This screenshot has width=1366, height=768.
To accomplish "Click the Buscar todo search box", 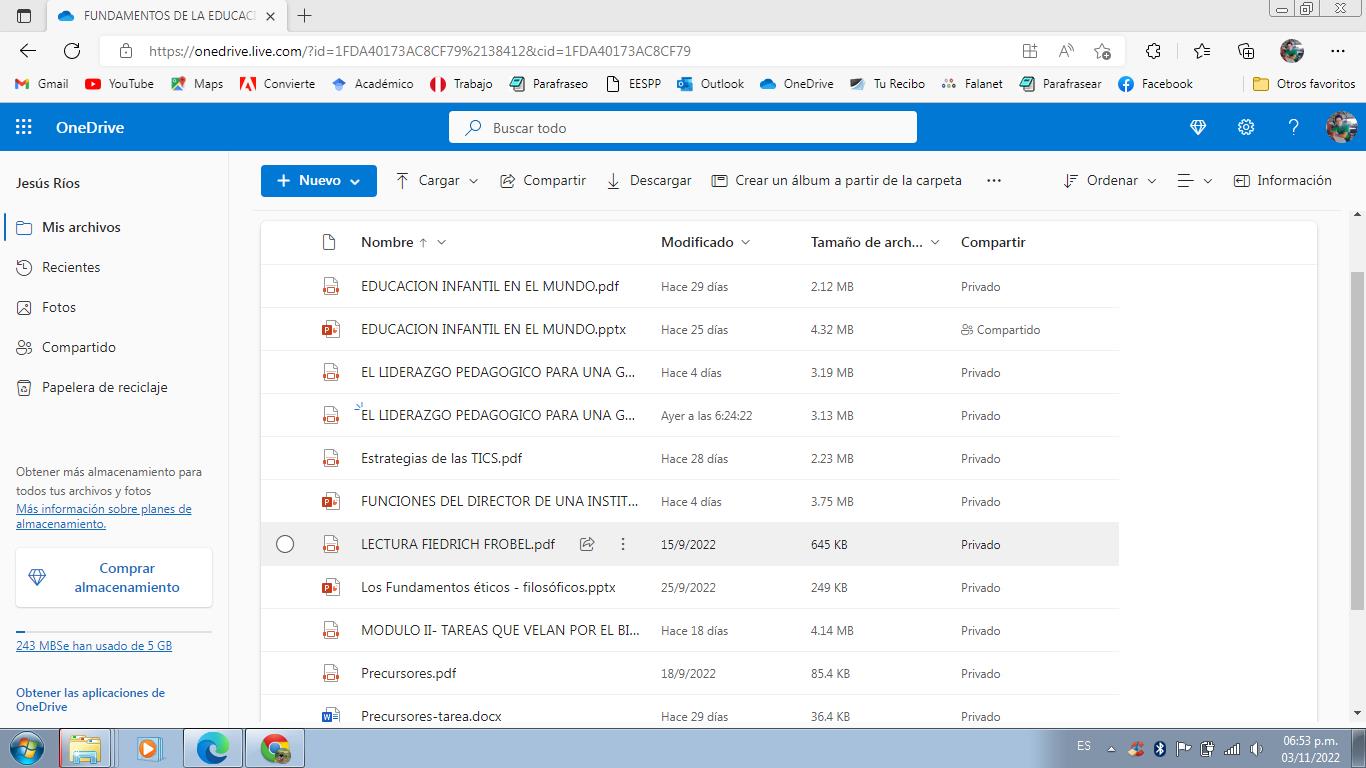I will [x=682, y=128].
